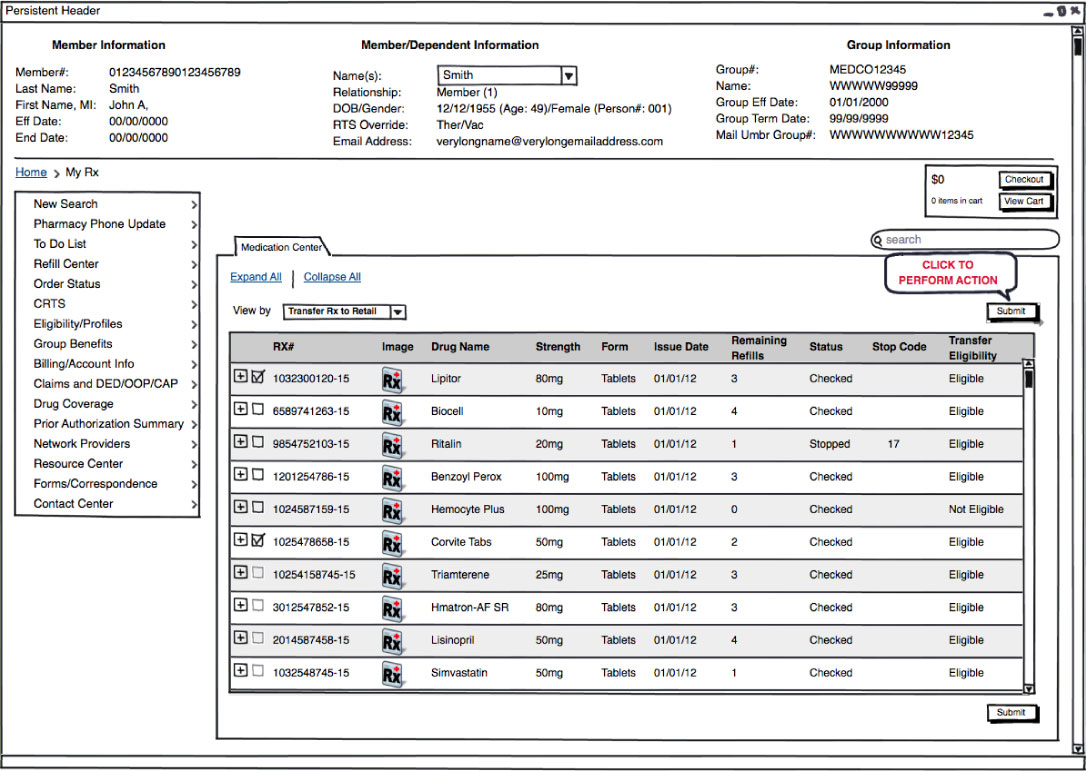Click the table scrollbar up arrow
Screen dimensions: 1087x771
tap(1029, 363)
